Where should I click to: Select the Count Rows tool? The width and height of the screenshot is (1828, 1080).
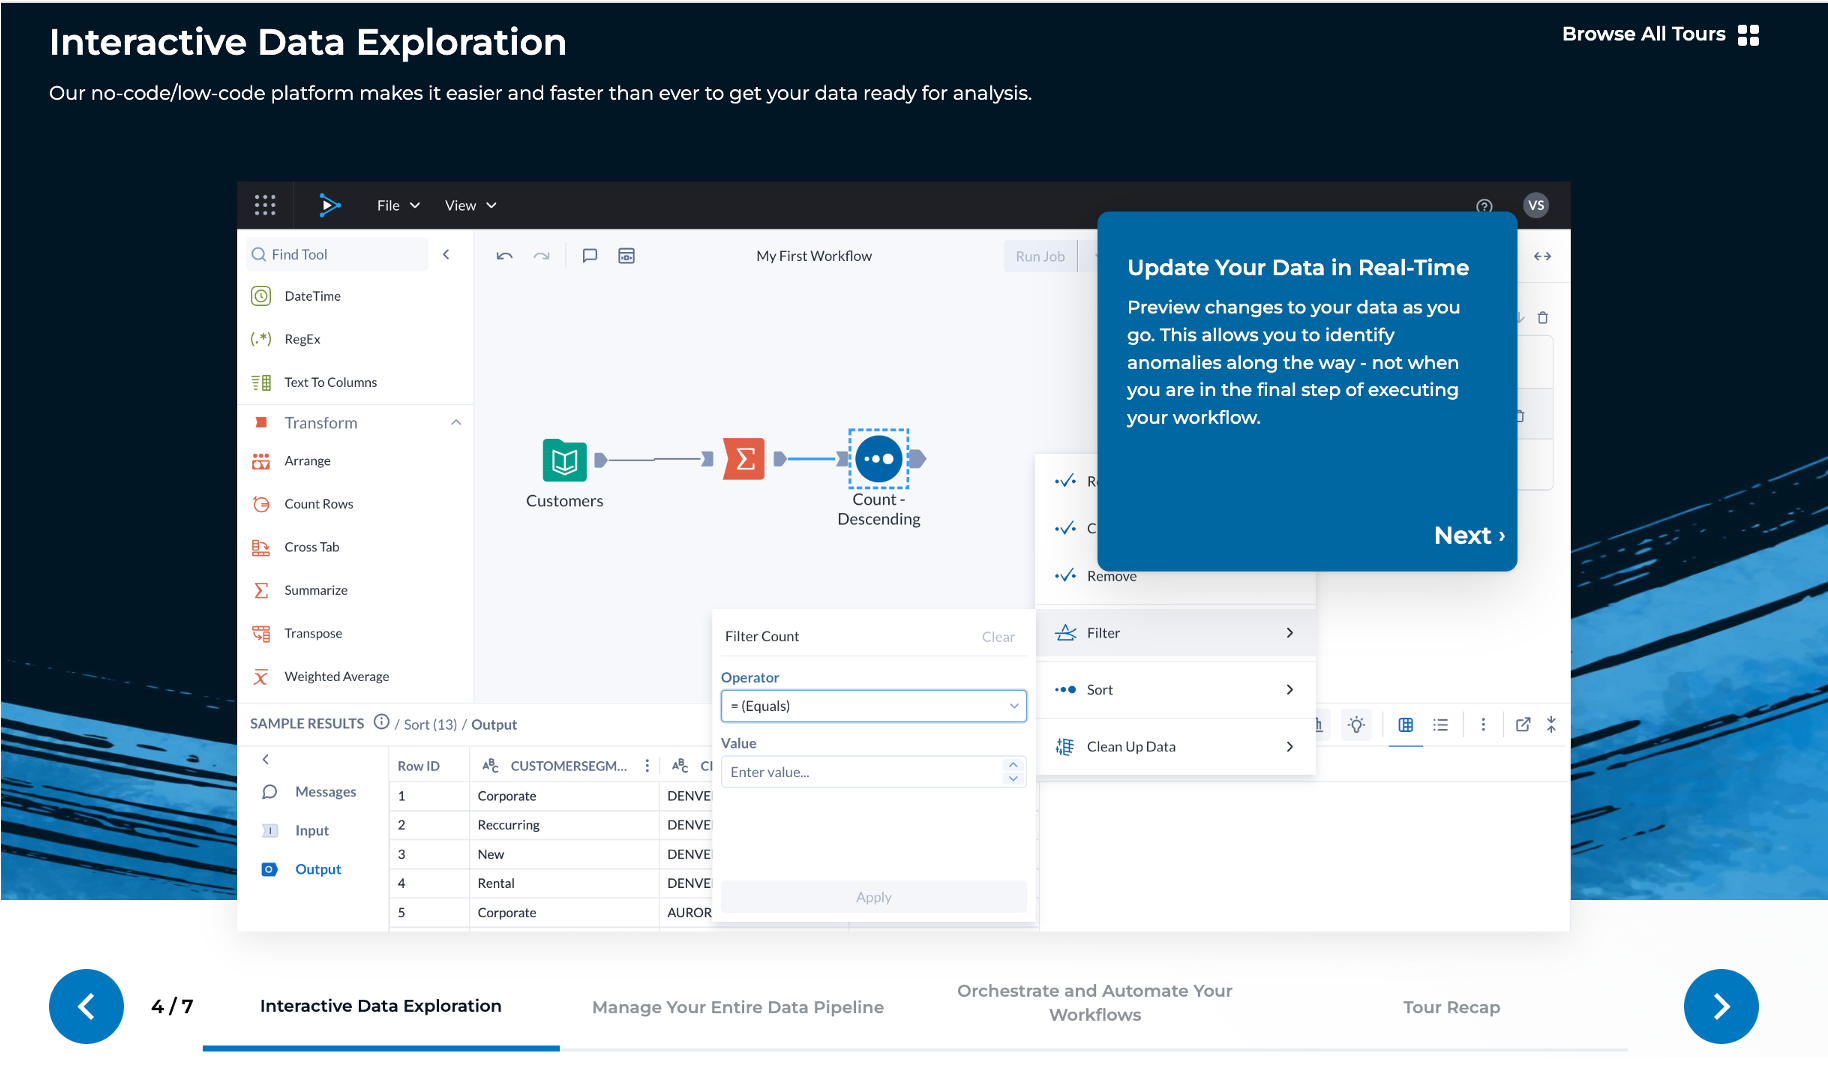318,503
